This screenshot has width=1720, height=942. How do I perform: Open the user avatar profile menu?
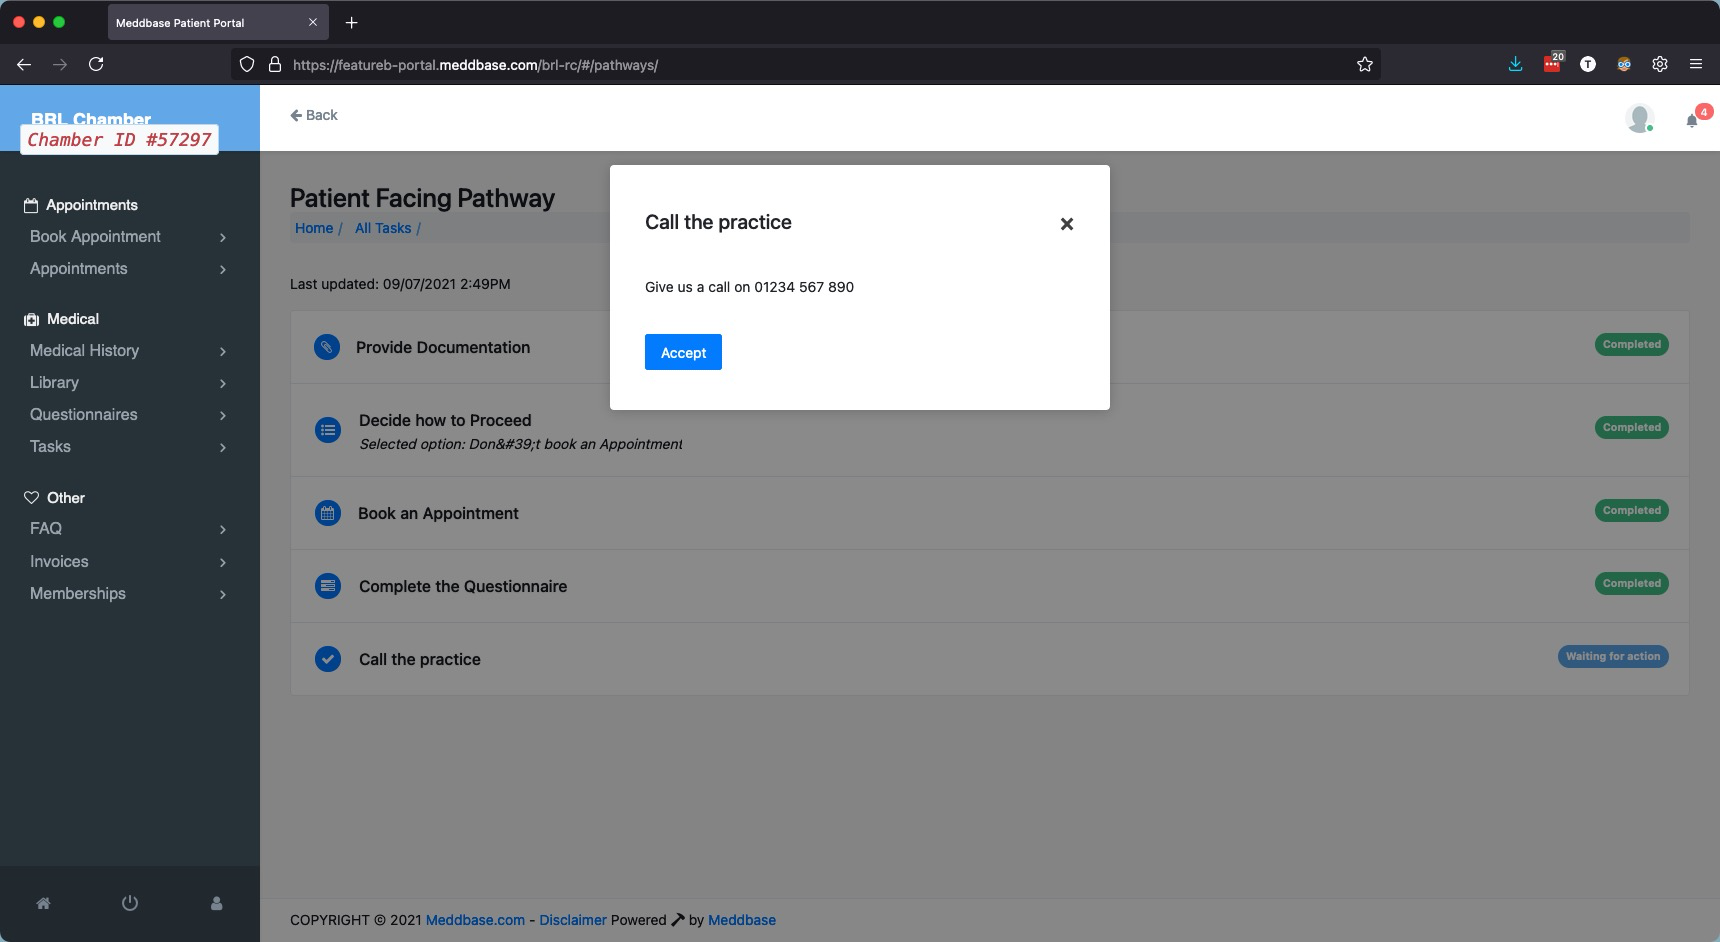tap(1638, 118)
